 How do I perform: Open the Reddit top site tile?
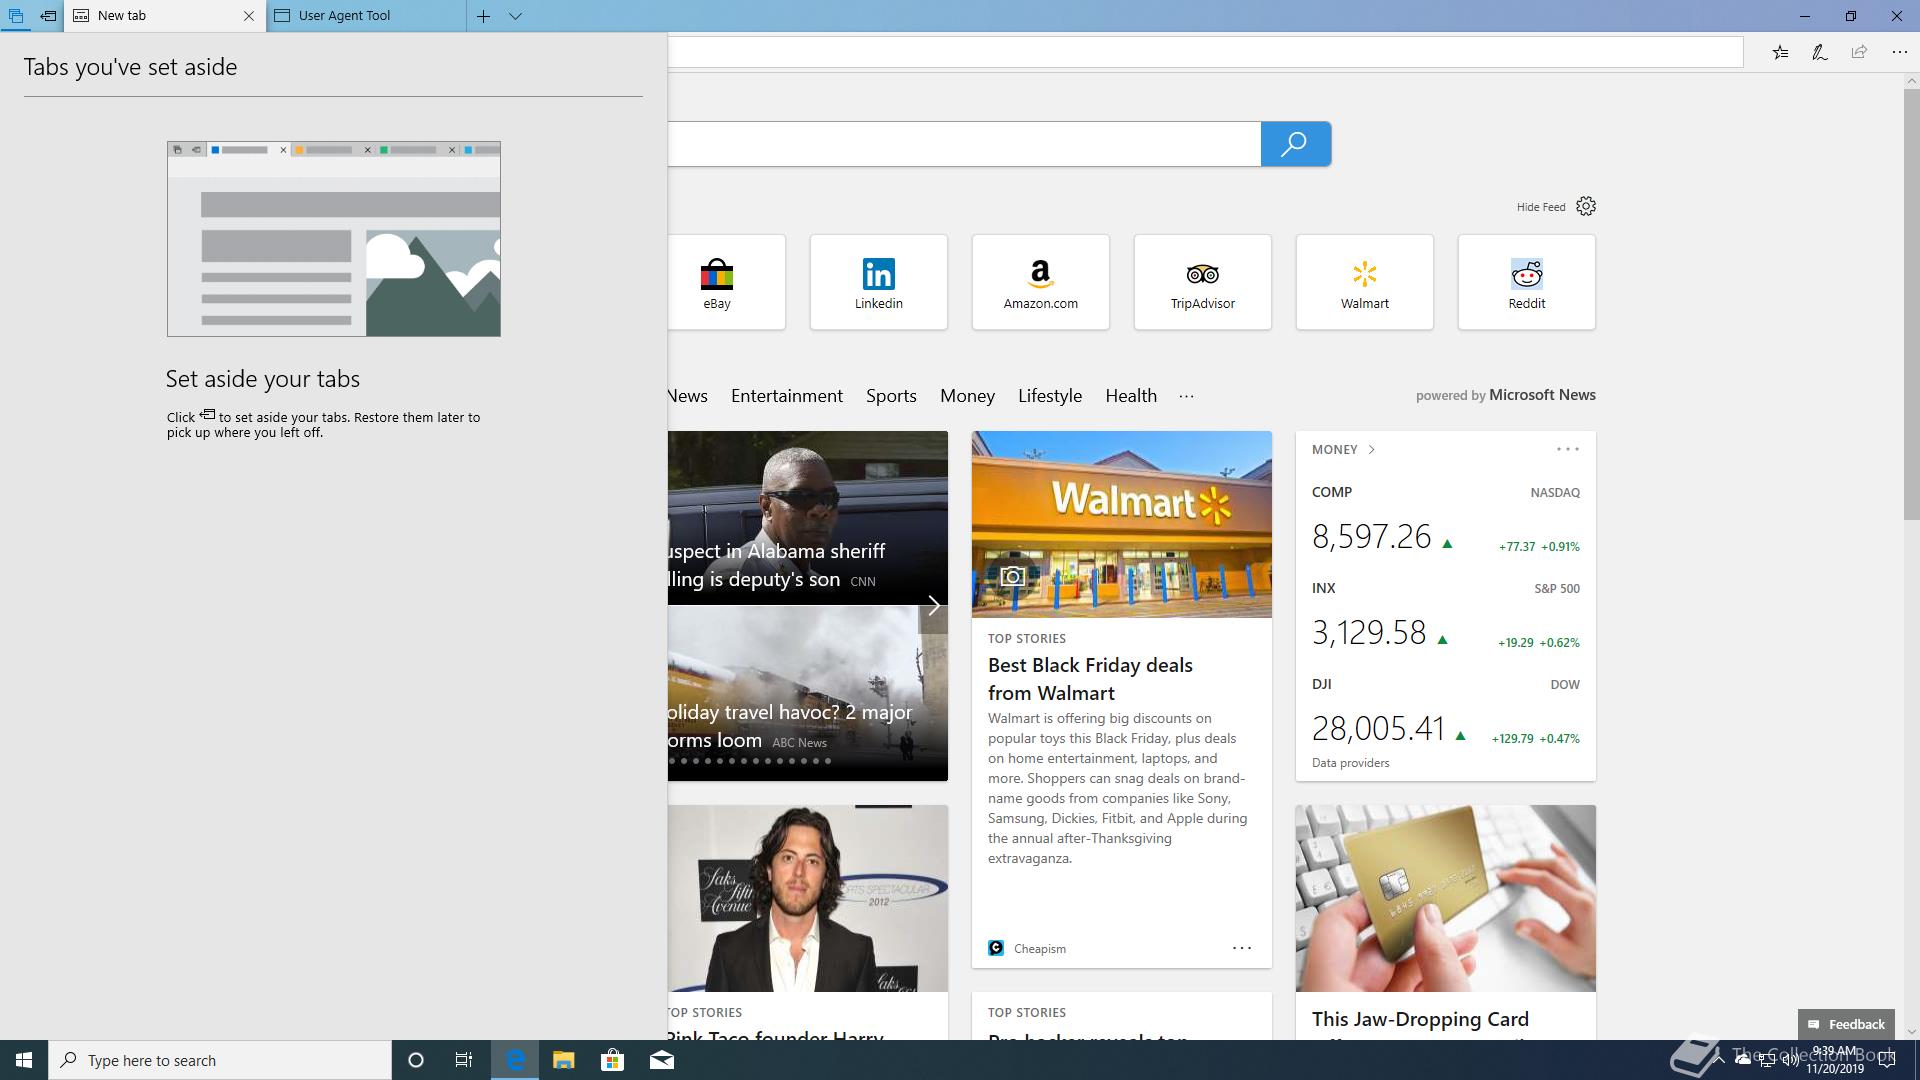click(x=1527, y=282)
